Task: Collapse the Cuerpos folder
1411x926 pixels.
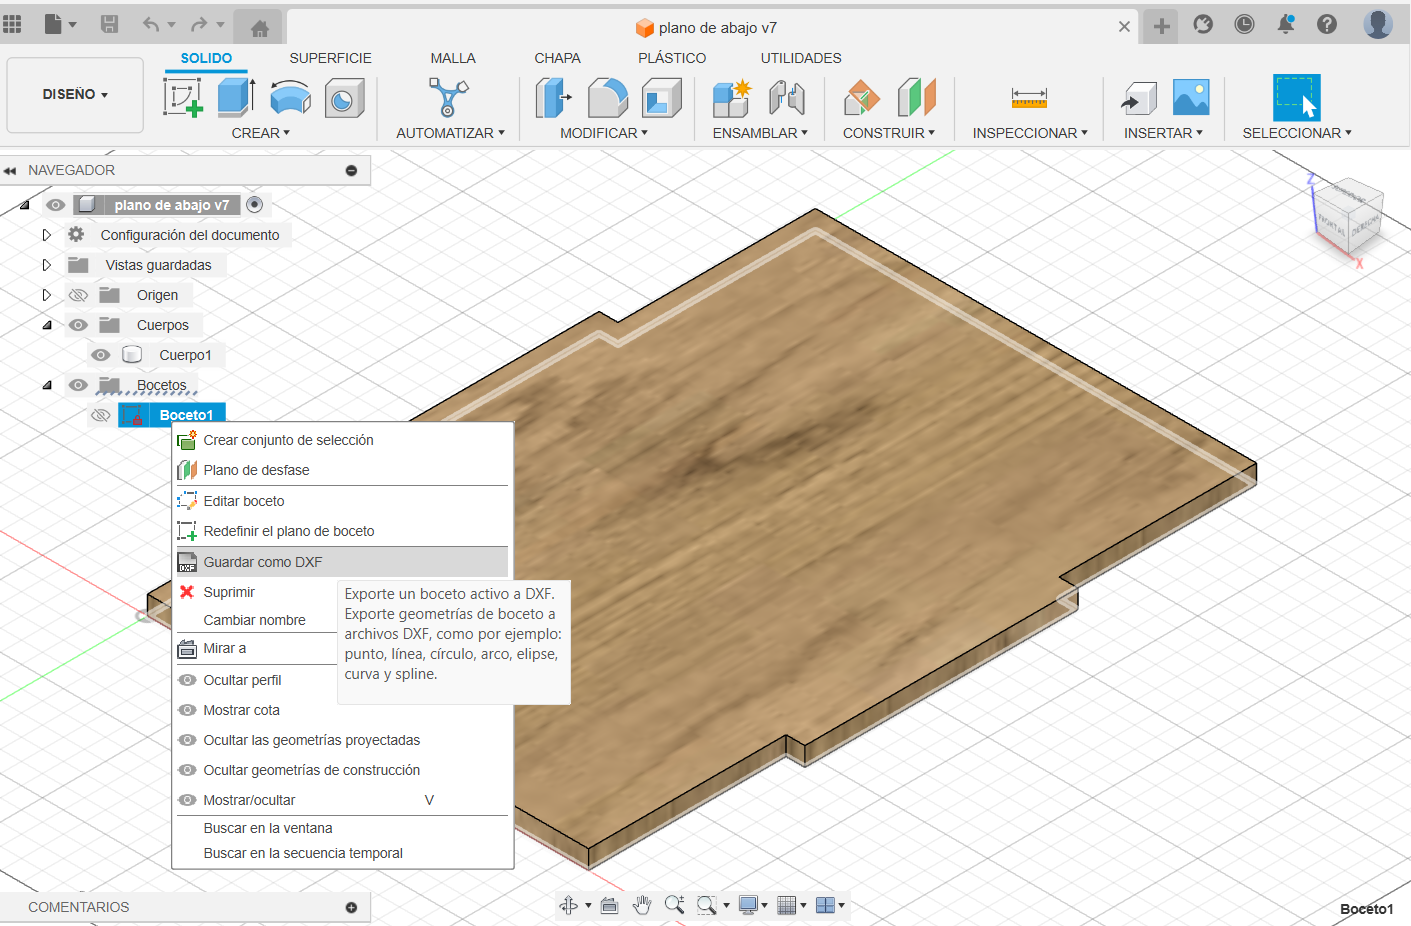Action: point(46,325)
